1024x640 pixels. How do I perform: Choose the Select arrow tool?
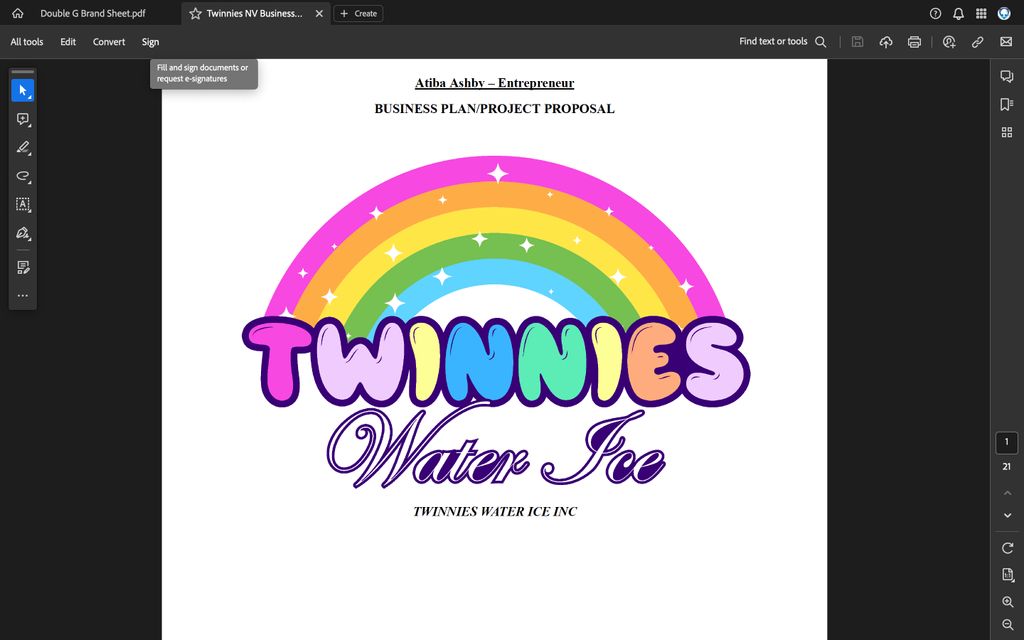(23, 90)
